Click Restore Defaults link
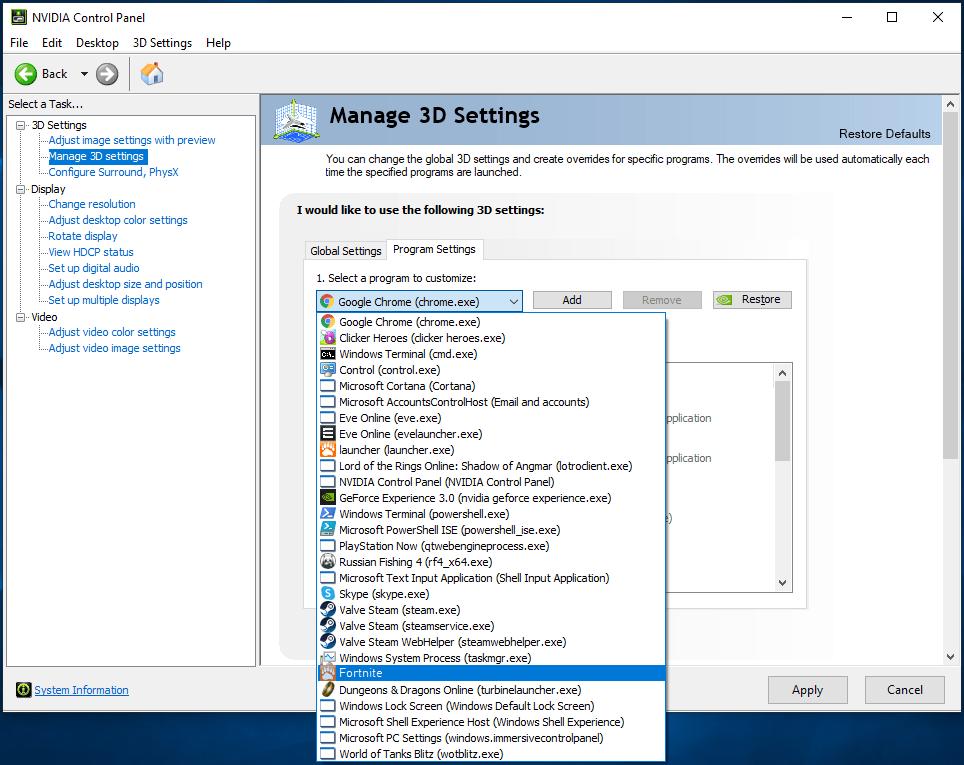 (884, 133)
